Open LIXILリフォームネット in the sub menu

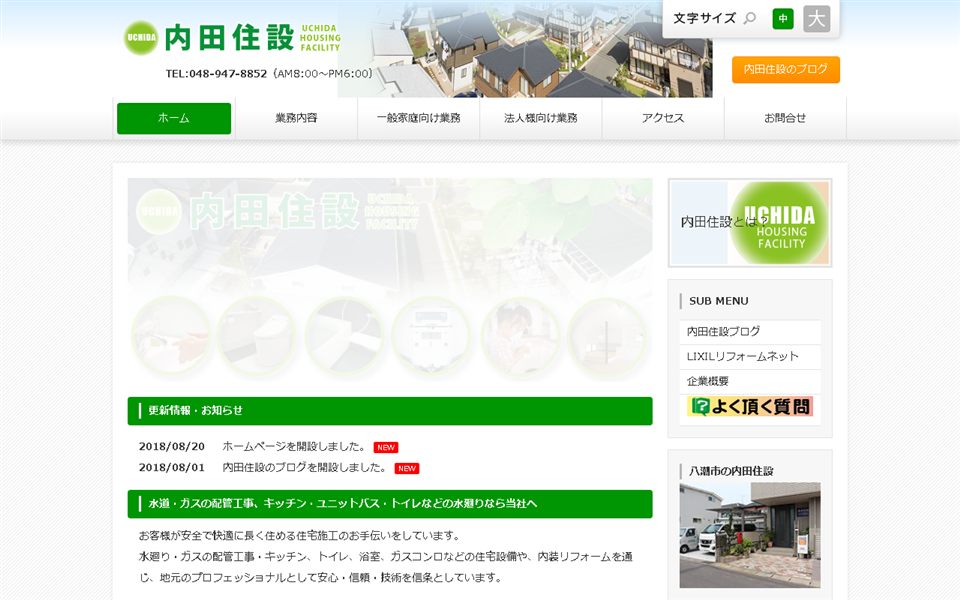(750, 356)
